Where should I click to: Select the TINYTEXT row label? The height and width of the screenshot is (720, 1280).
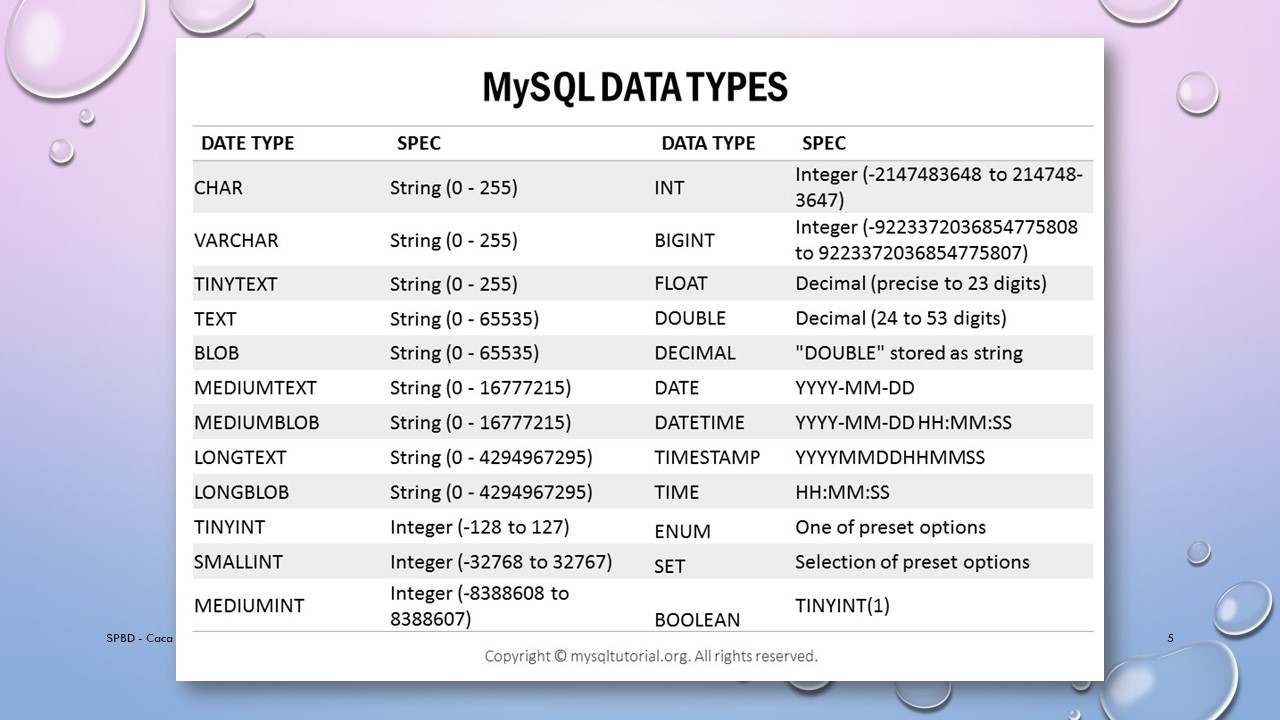[236, 284]
